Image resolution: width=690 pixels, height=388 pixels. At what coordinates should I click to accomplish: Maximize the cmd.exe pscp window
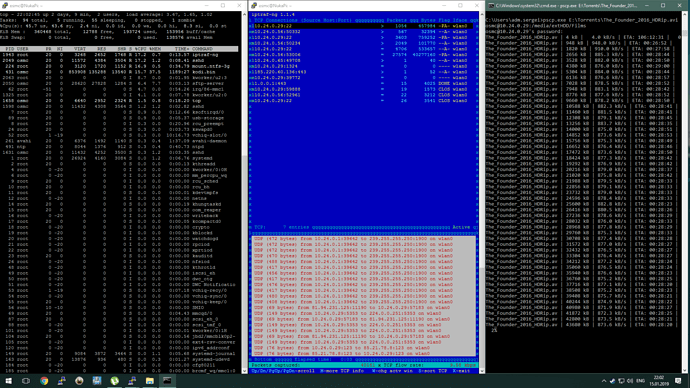click(663, 5)
